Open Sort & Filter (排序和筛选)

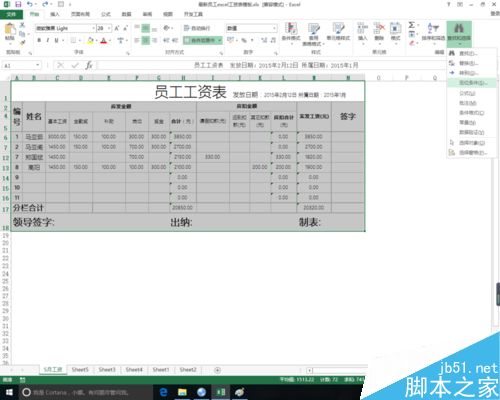(433, 32)
